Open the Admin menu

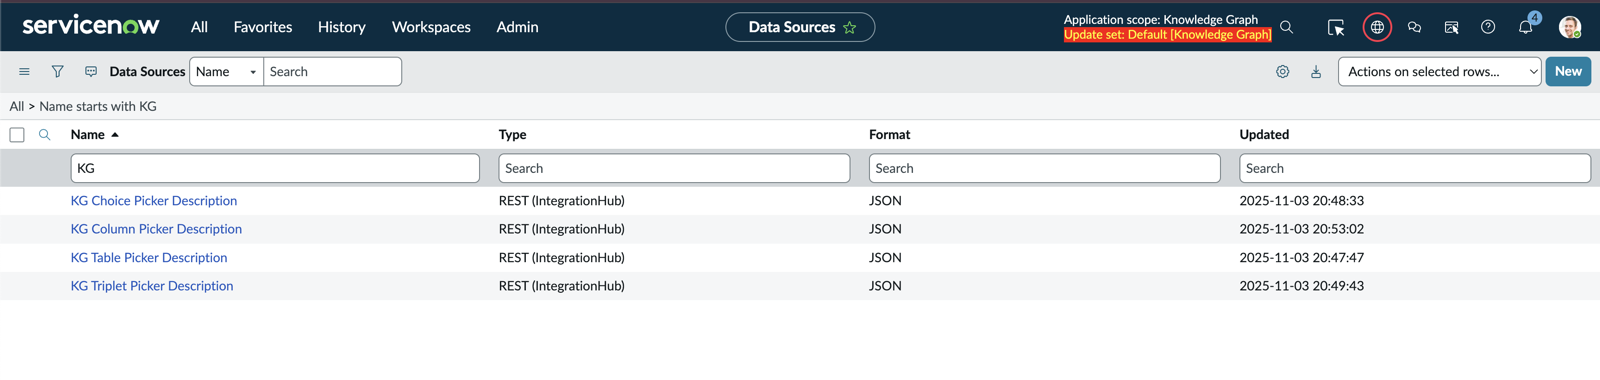517,27
